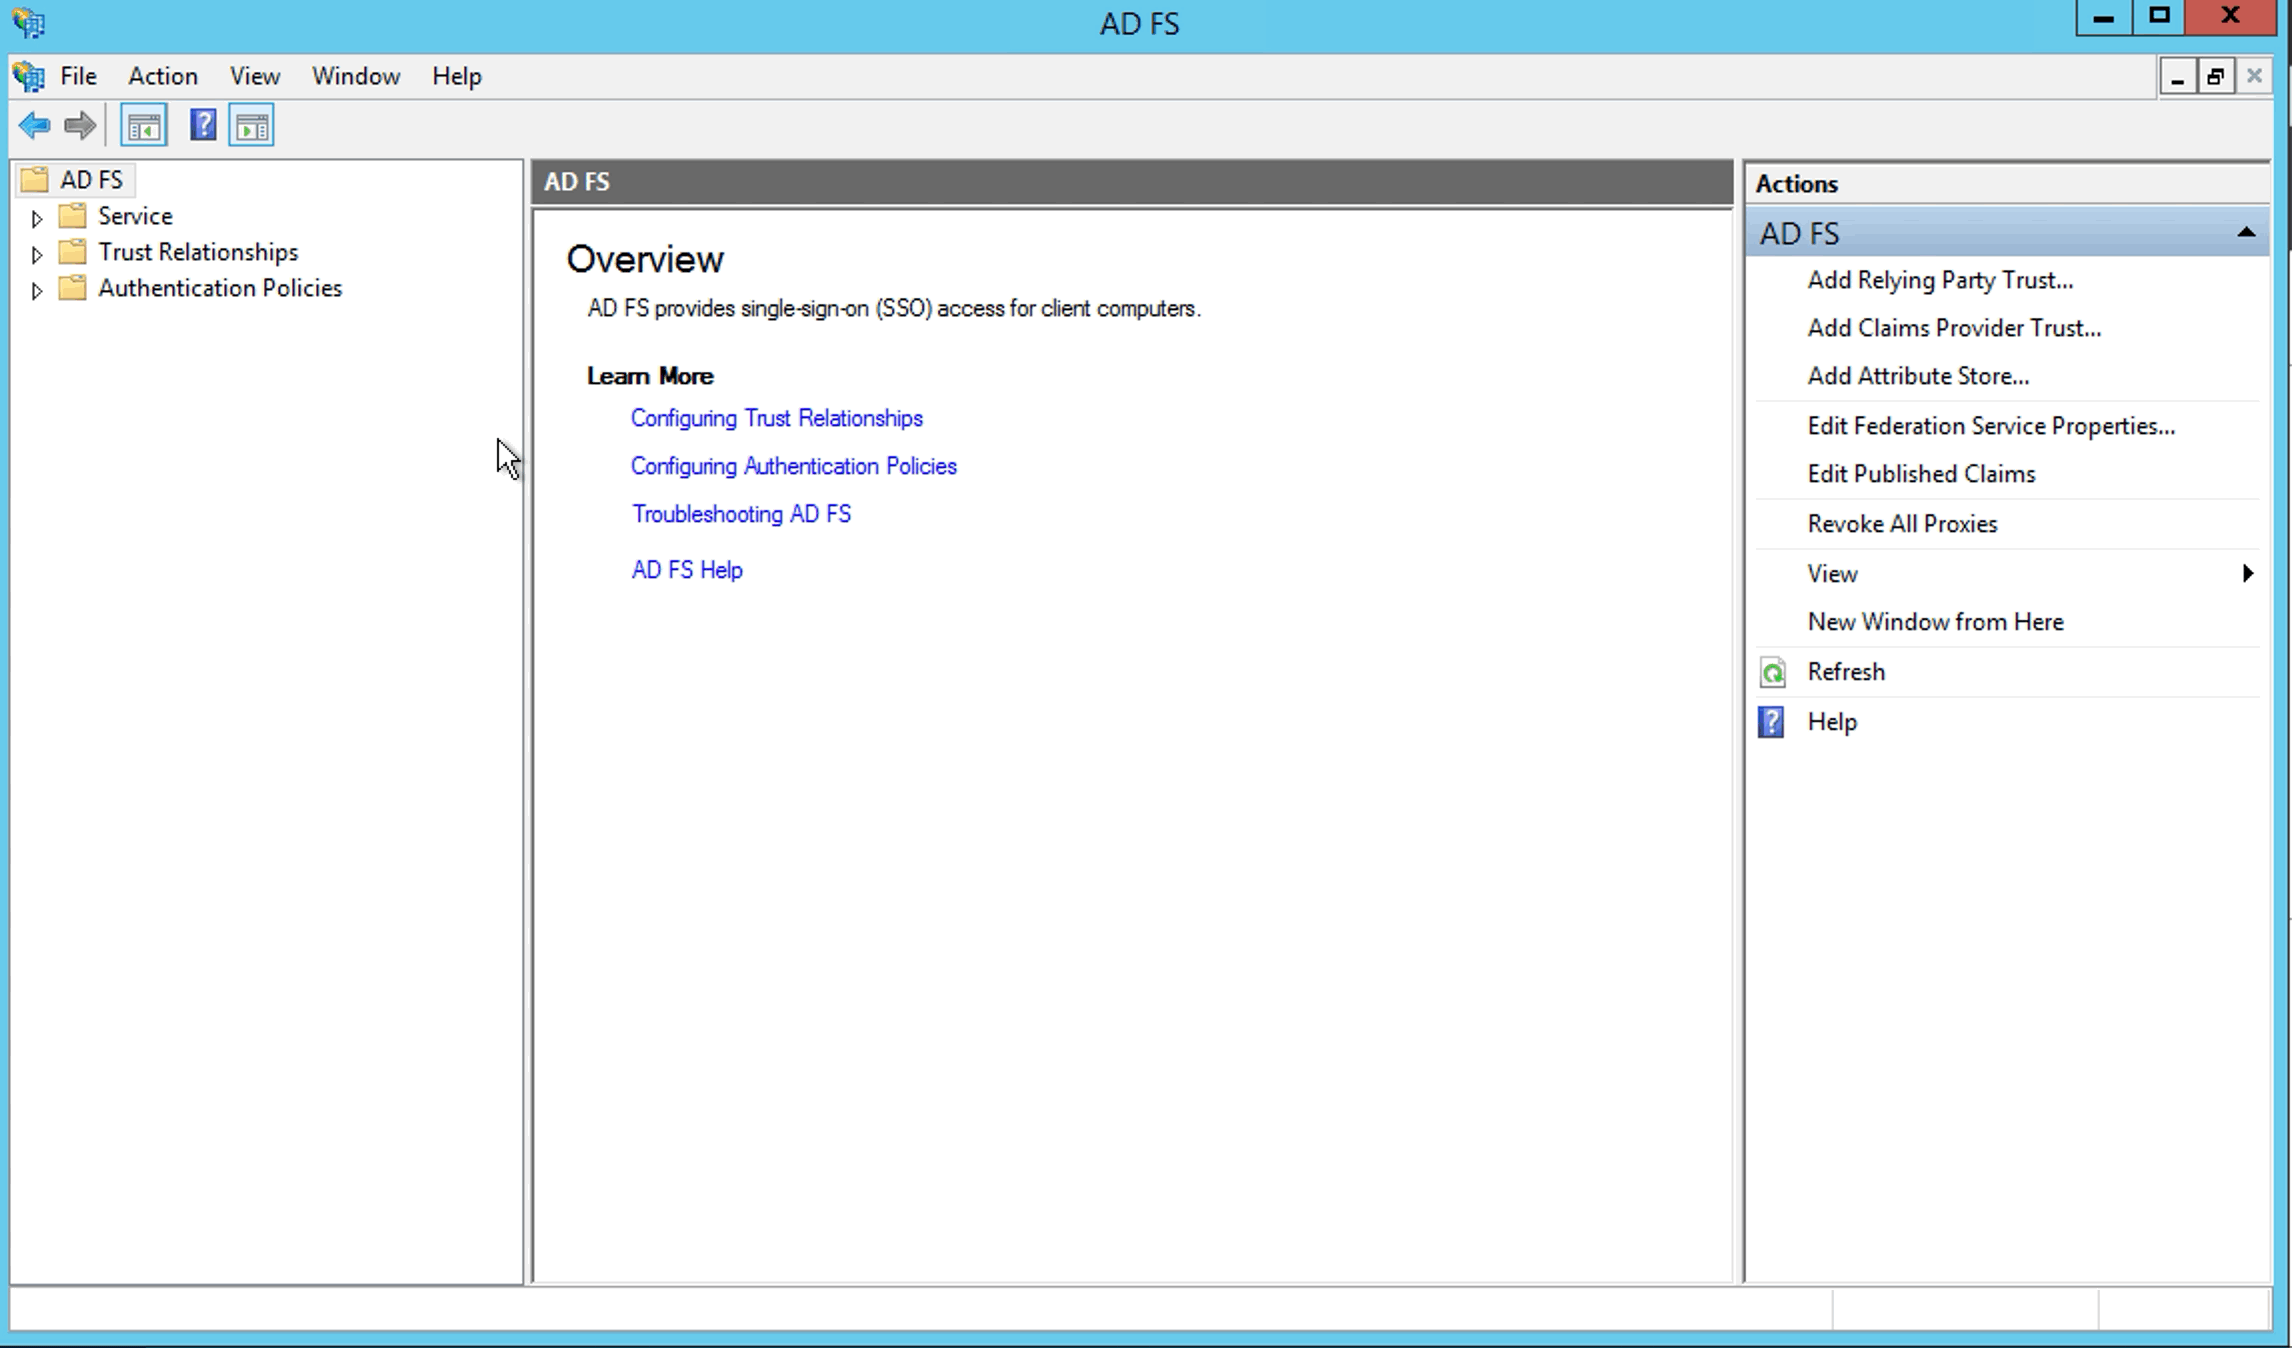Click the Service folder icon
Screen dimensions: 2292x1348
tap(73, 216)
